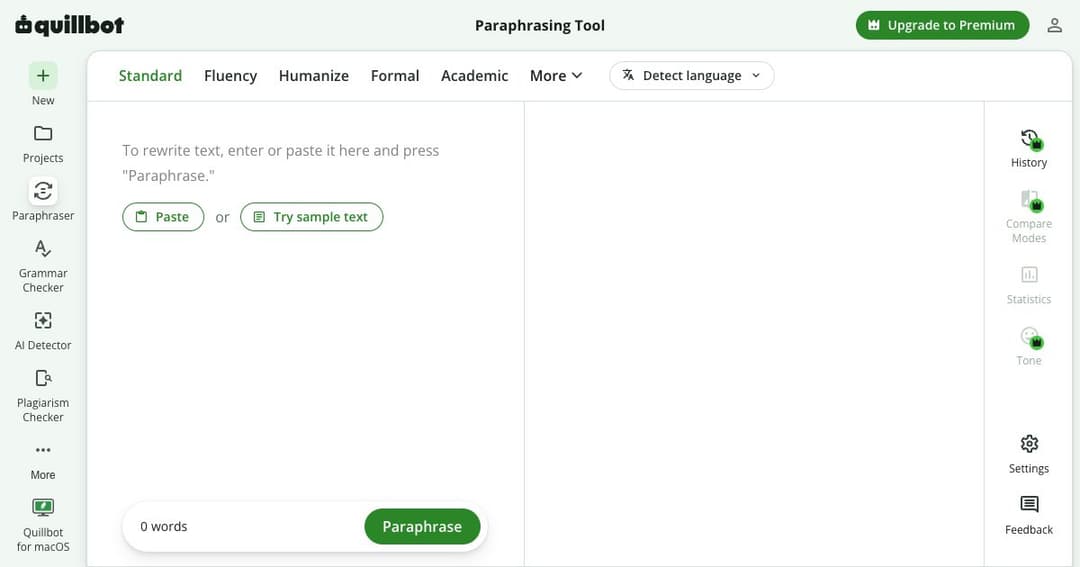This screenshot has width=1080, height=567.
Task: Open paraphrase History panel
Action: (1029, 148)
